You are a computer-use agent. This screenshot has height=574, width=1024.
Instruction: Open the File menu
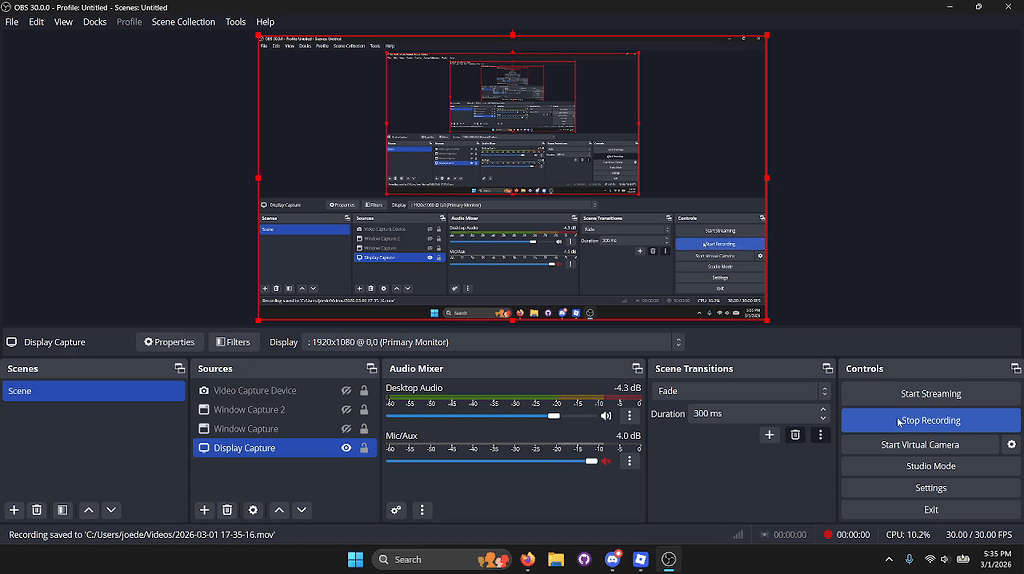[12, 22]
